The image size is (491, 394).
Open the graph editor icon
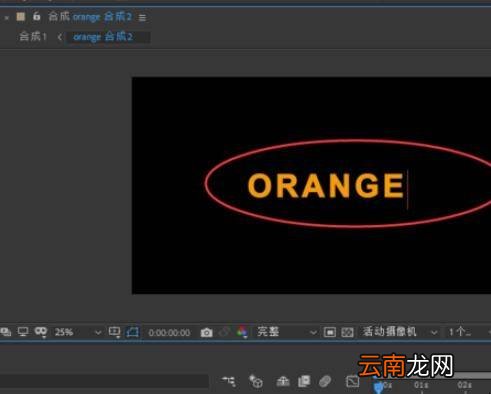[x=352, y=381]
